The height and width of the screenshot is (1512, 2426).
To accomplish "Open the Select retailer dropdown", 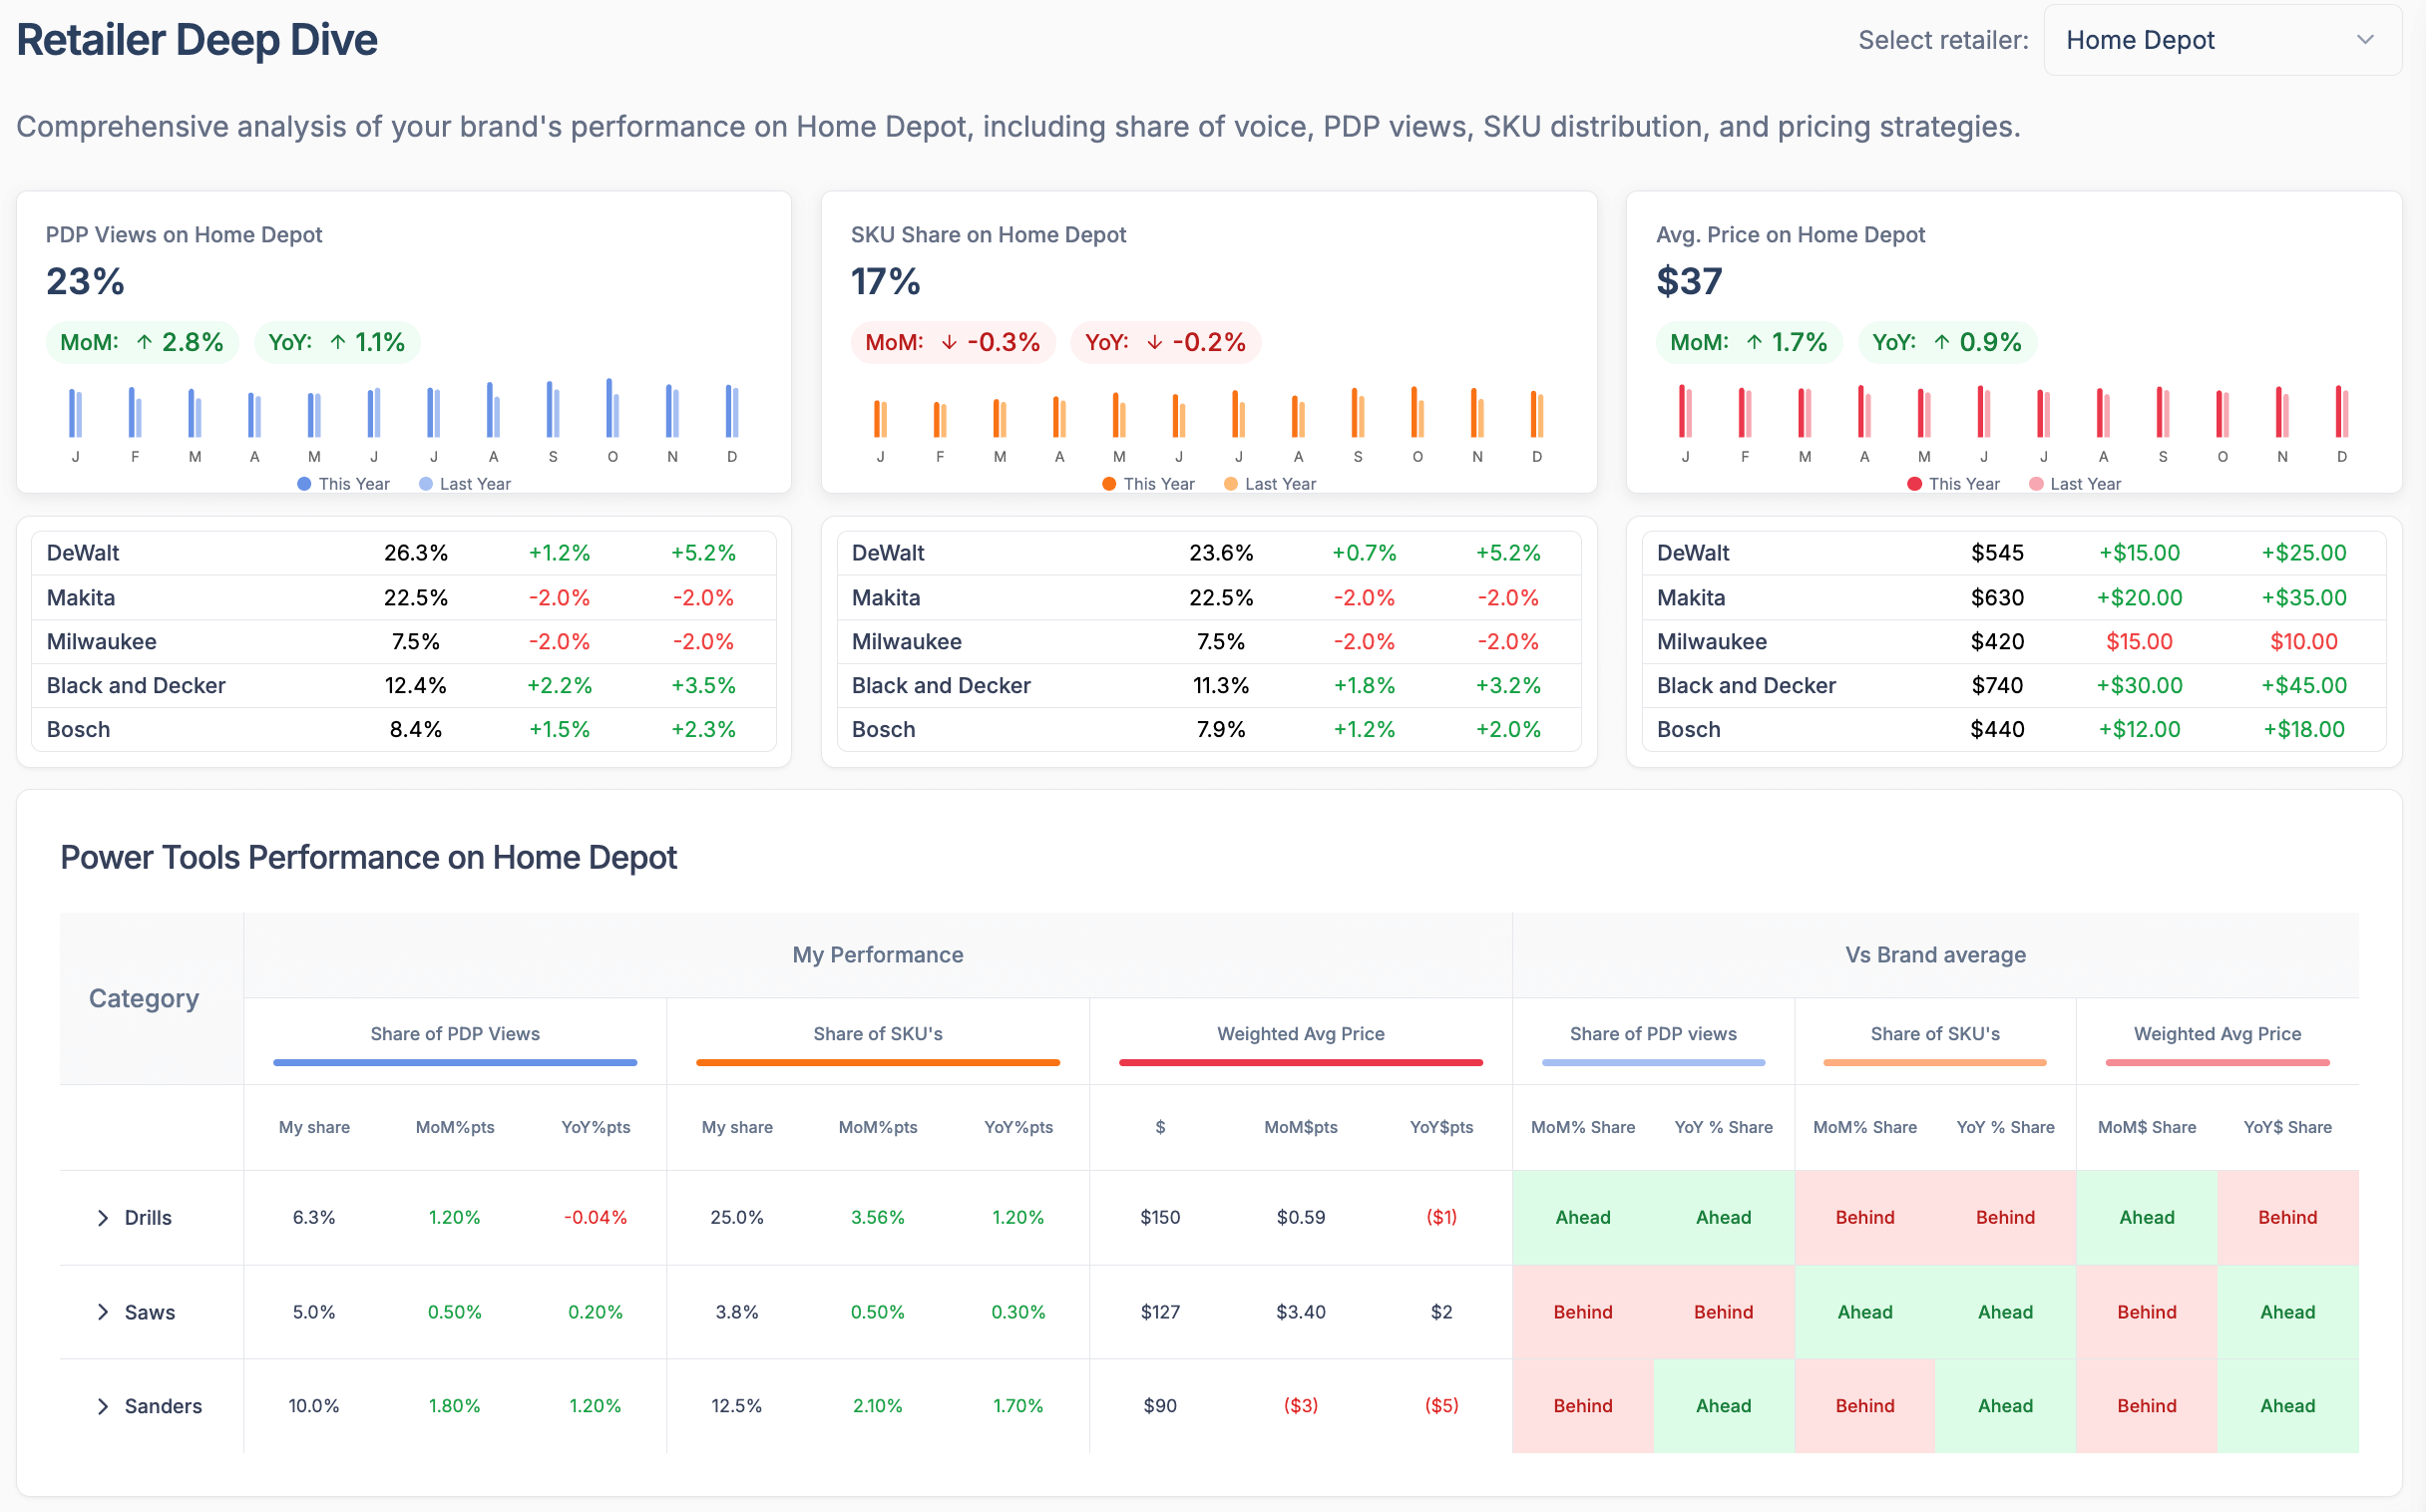I will pyautogui.click(x=2220, y=40).
